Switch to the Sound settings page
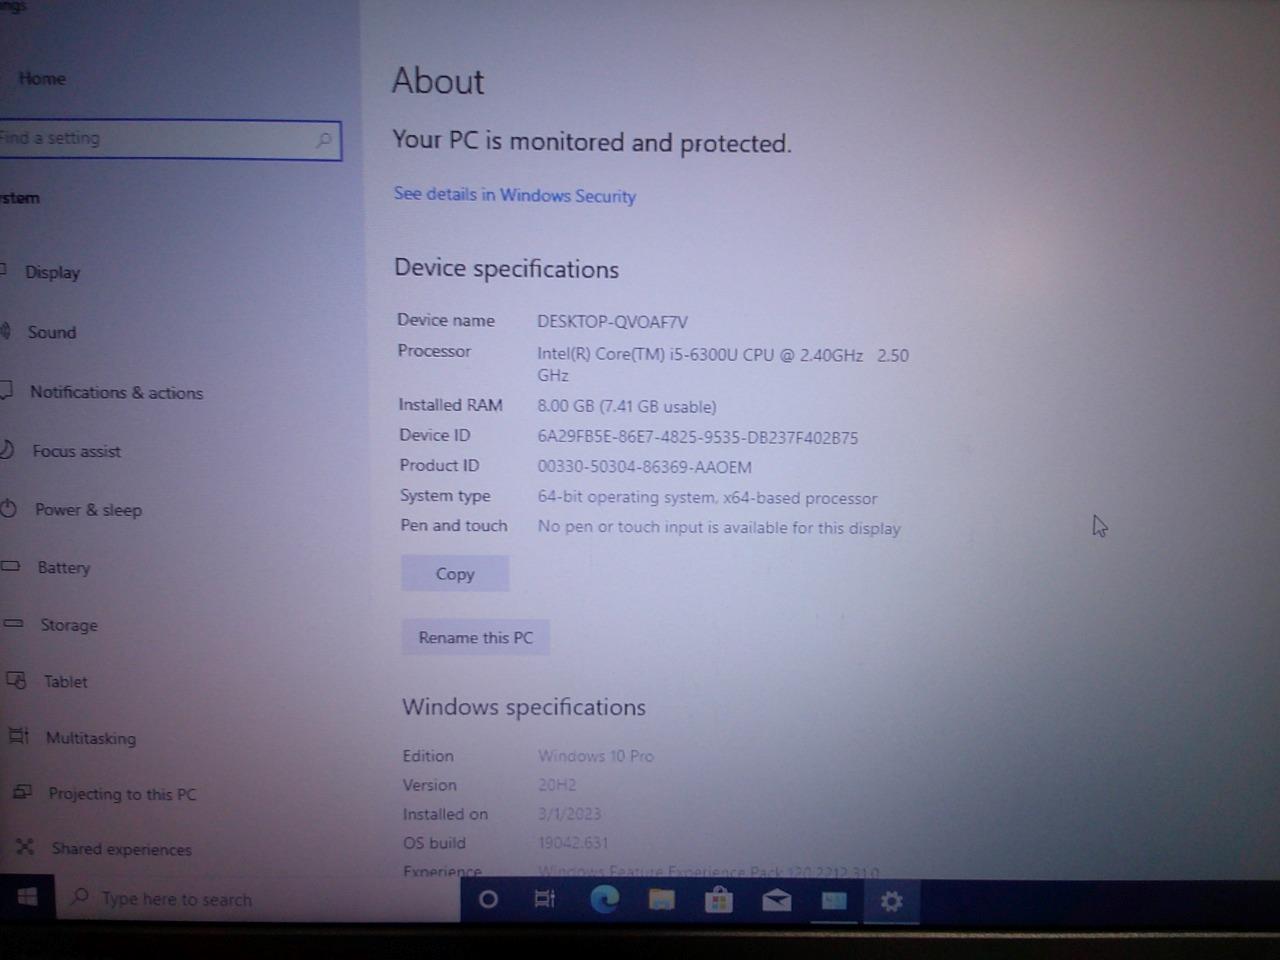This screenshot has width=1280, height=960. (x=52, y=332)
